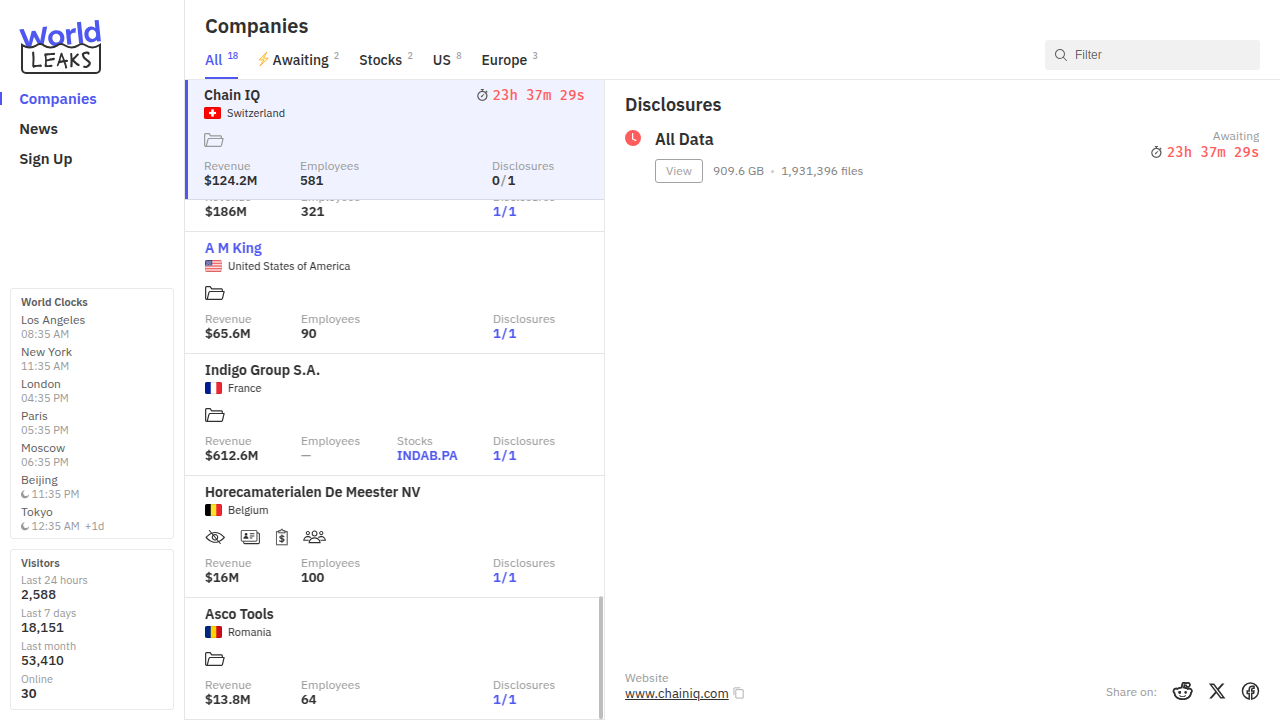Select Horecamaterialen De Meester NV company
This screenshot has height=720, width=1280.
click(313, 492)
